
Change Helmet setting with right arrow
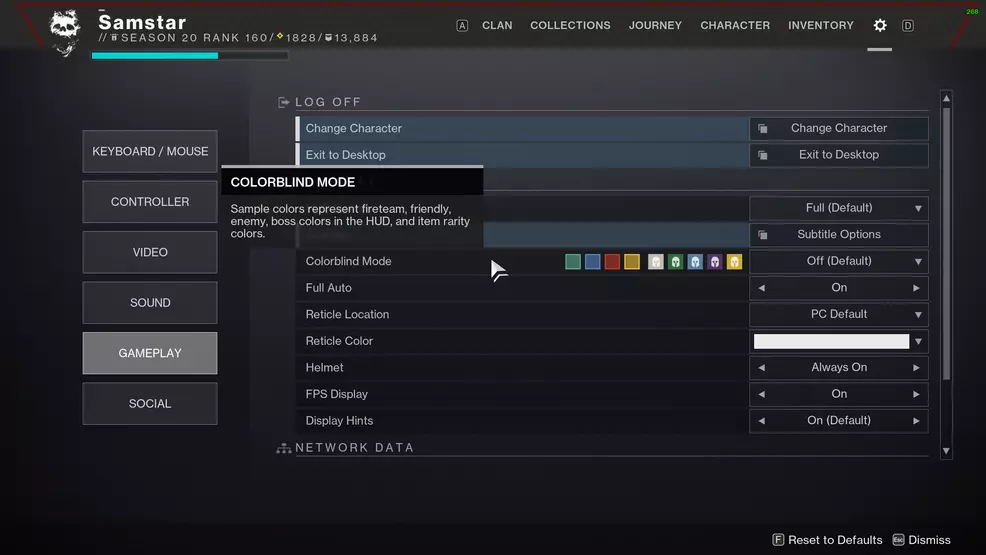916,368
